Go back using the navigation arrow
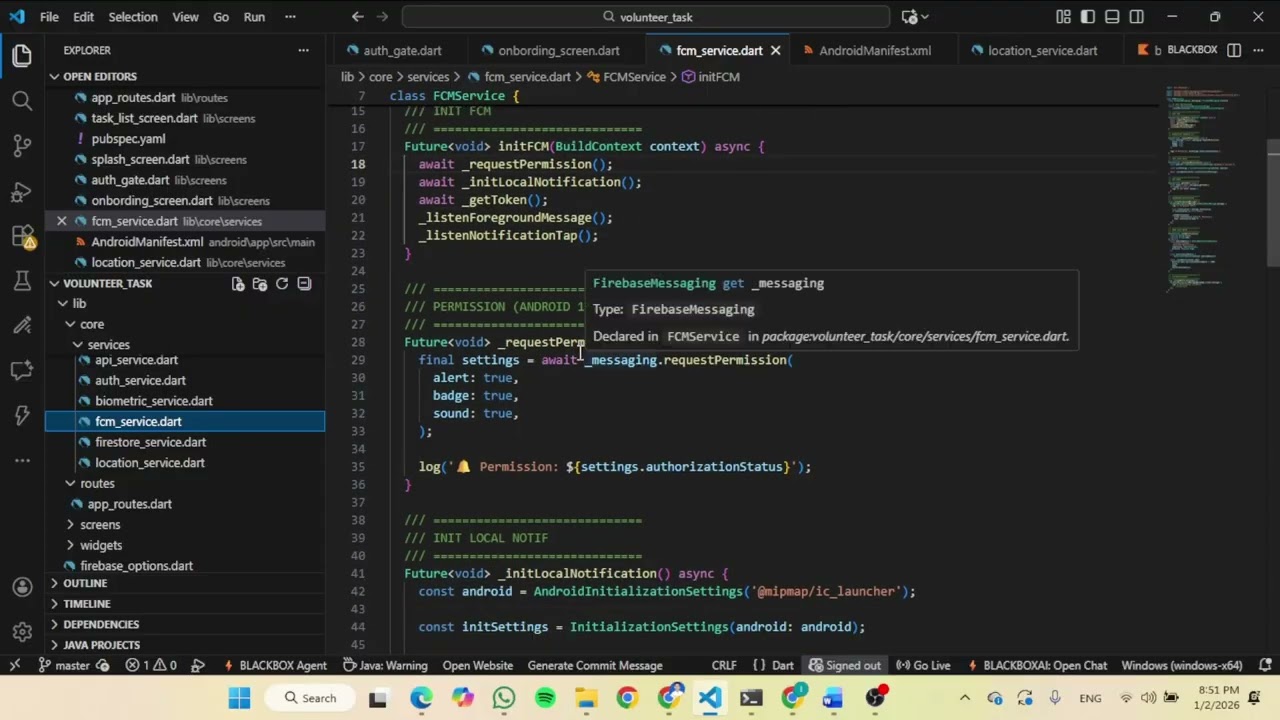Image resolution: width=1280 pixels, height=720 pixels. click(x=358, y=17)
